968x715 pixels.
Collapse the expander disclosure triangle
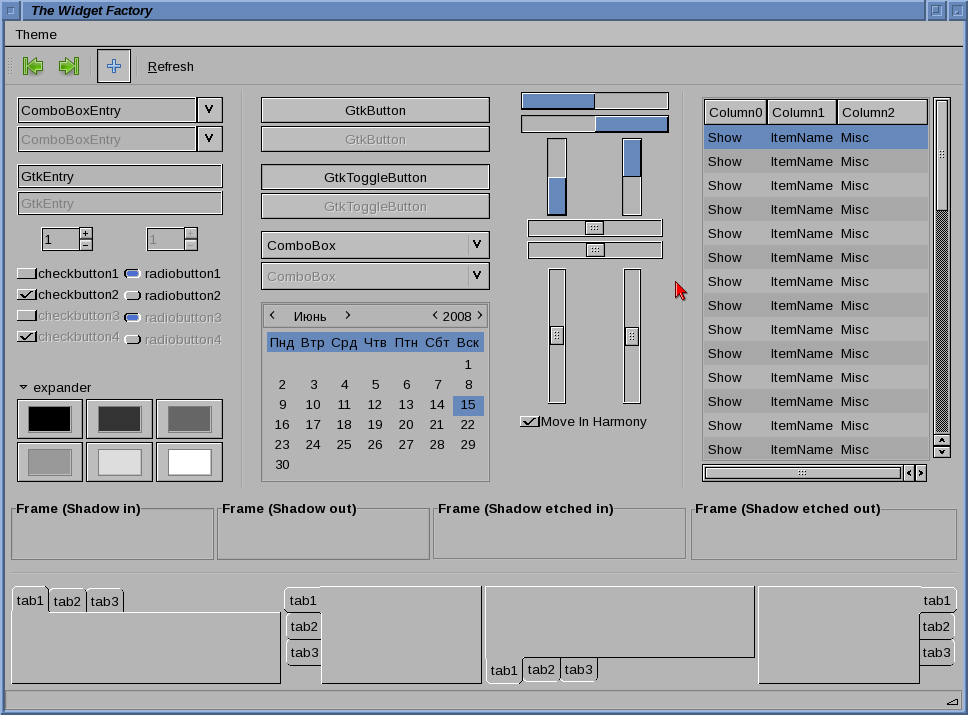[x=23, y=387]
